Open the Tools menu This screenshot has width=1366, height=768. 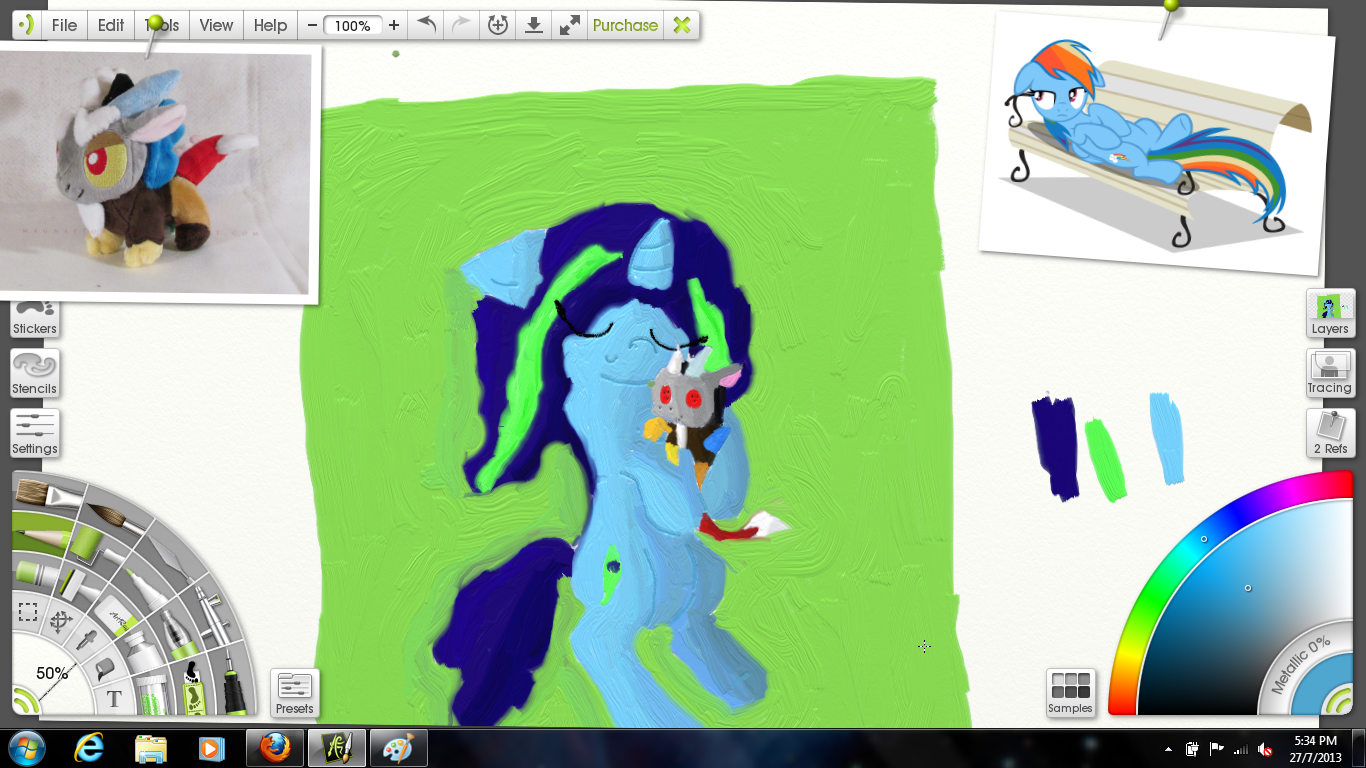click(x=162, y=25)
